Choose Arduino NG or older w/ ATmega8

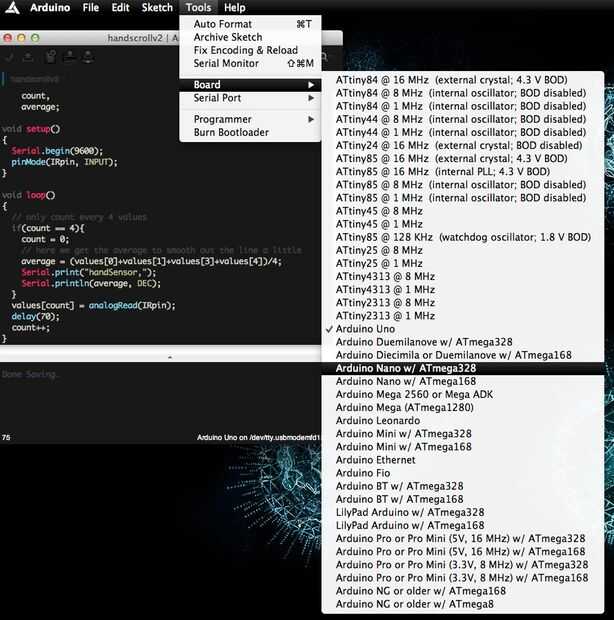(463, 604)
